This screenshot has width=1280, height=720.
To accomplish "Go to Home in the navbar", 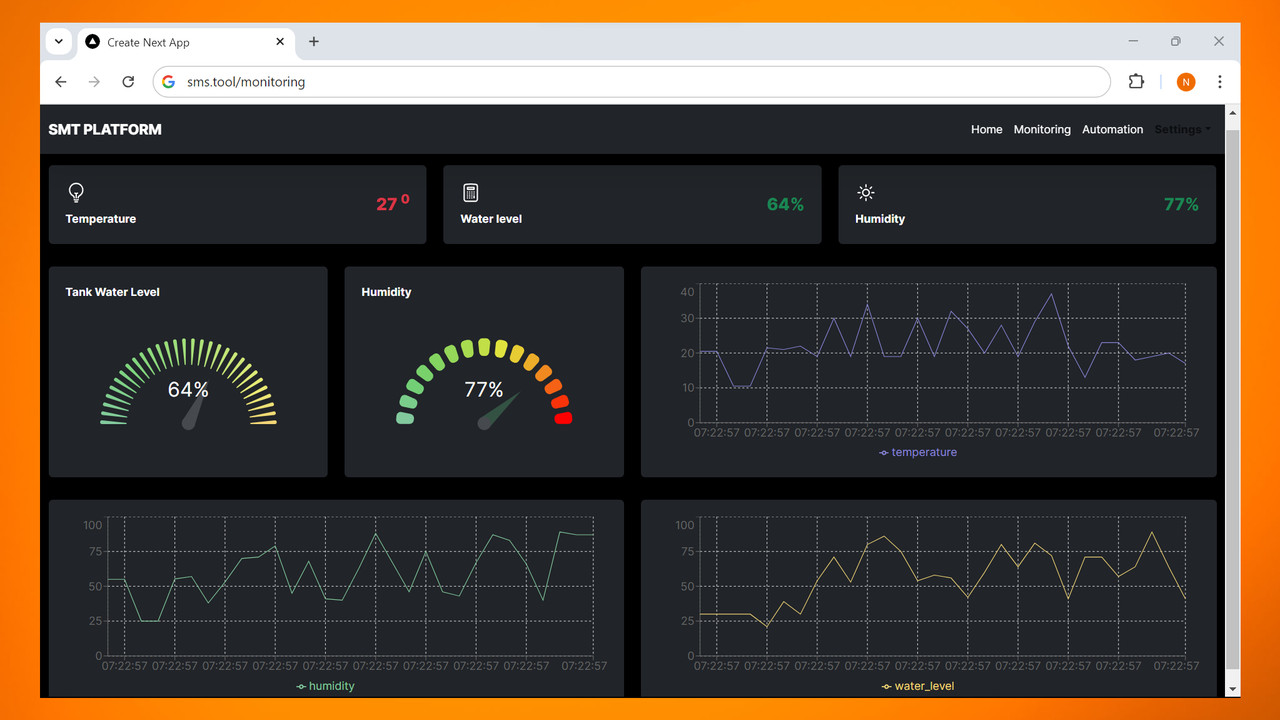I will pyautogui.click(x=986, y=129).
